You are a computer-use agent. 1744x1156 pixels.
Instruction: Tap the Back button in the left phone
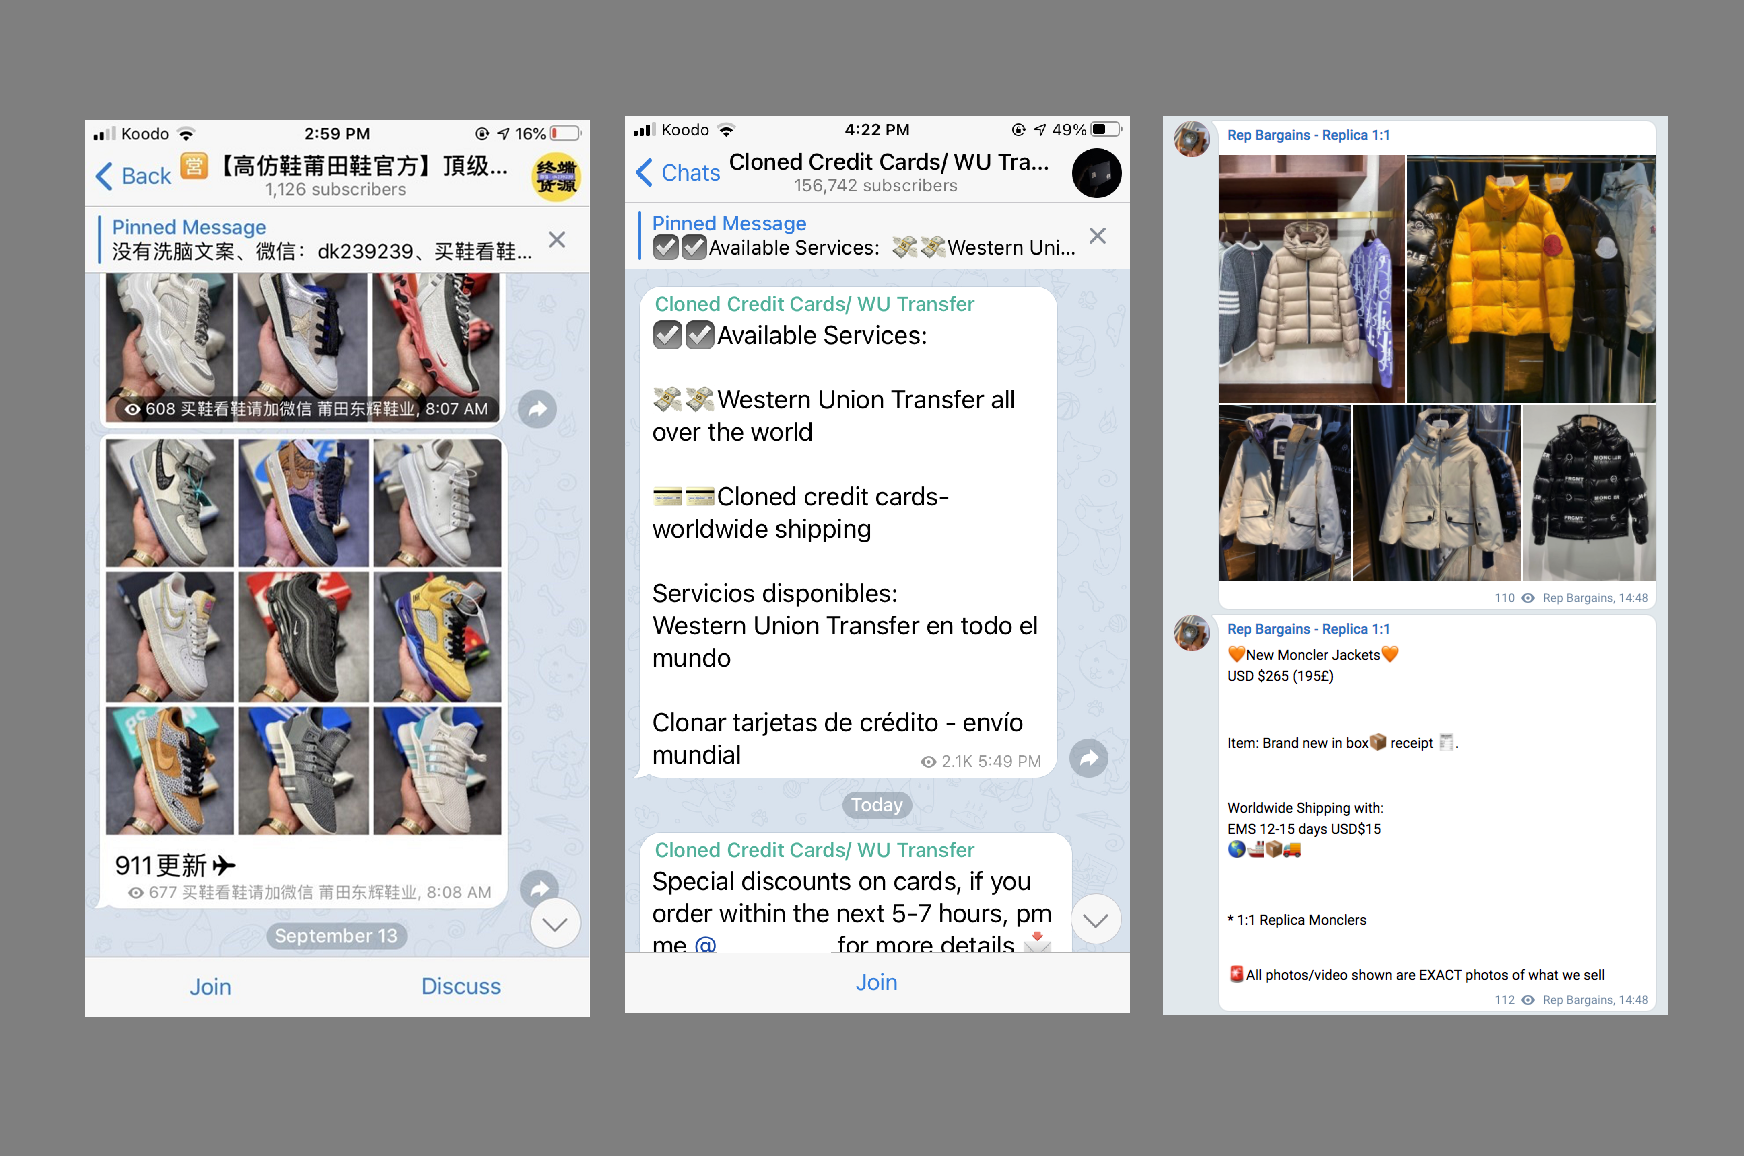(x=133, y=176)
